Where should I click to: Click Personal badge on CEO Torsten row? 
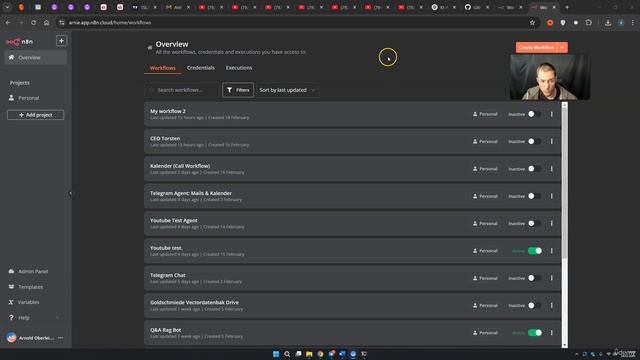[x=485, y=141]
